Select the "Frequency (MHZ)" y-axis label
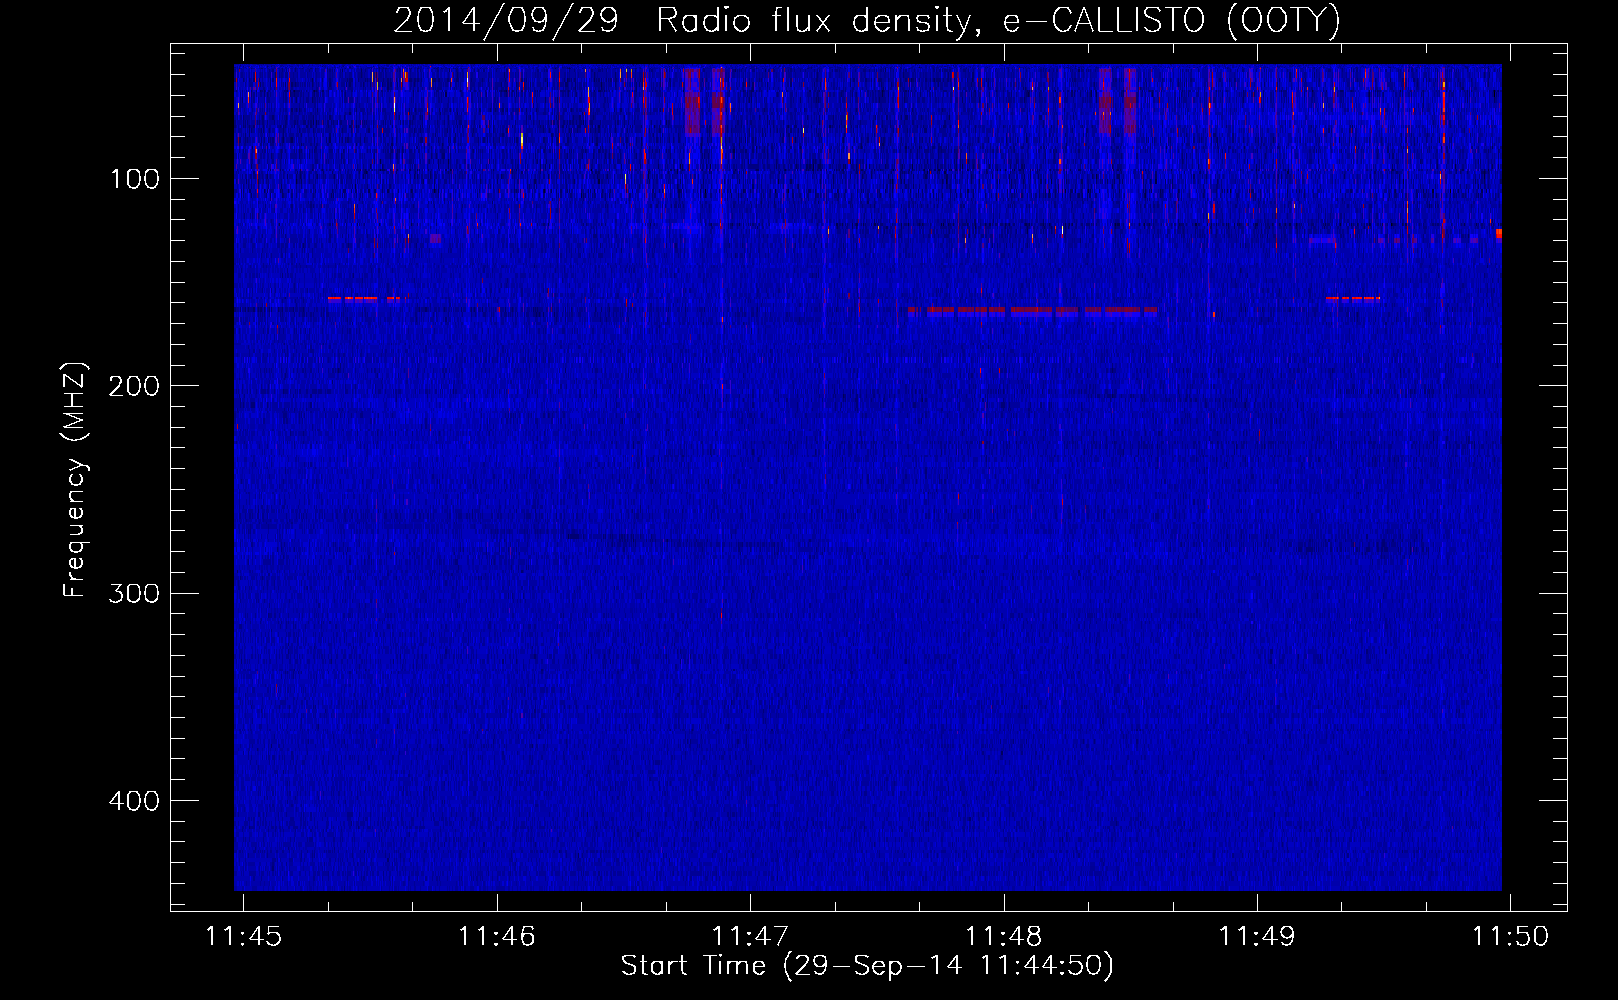 click(x=75, y=480)
